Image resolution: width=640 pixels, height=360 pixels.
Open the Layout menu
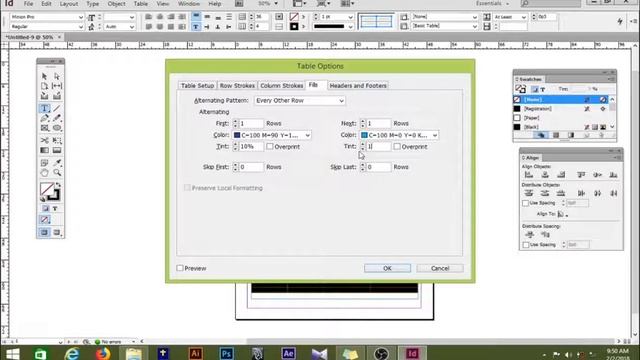coord(69,4)
